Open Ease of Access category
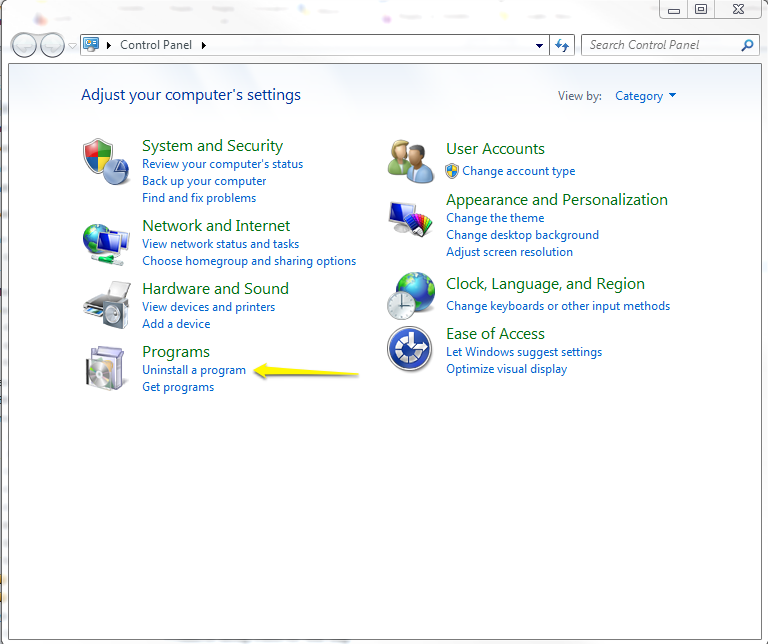 [495, 334]
